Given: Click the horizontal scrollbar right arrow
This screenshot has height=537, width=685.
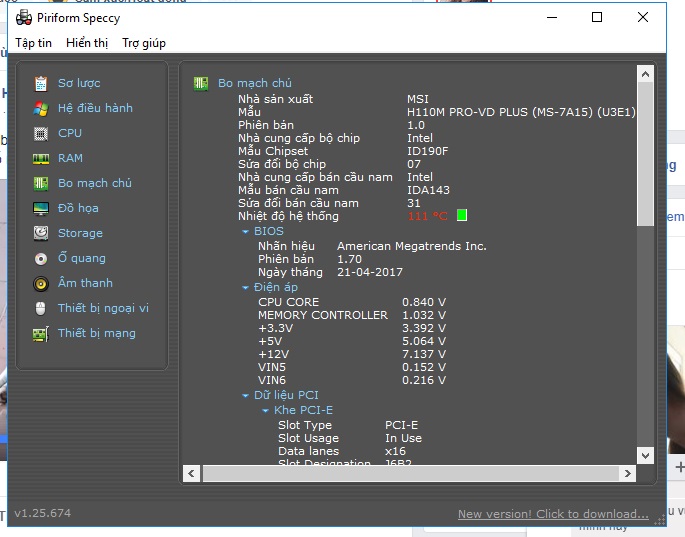Looking at the screenshot, I should click(628, 473).
